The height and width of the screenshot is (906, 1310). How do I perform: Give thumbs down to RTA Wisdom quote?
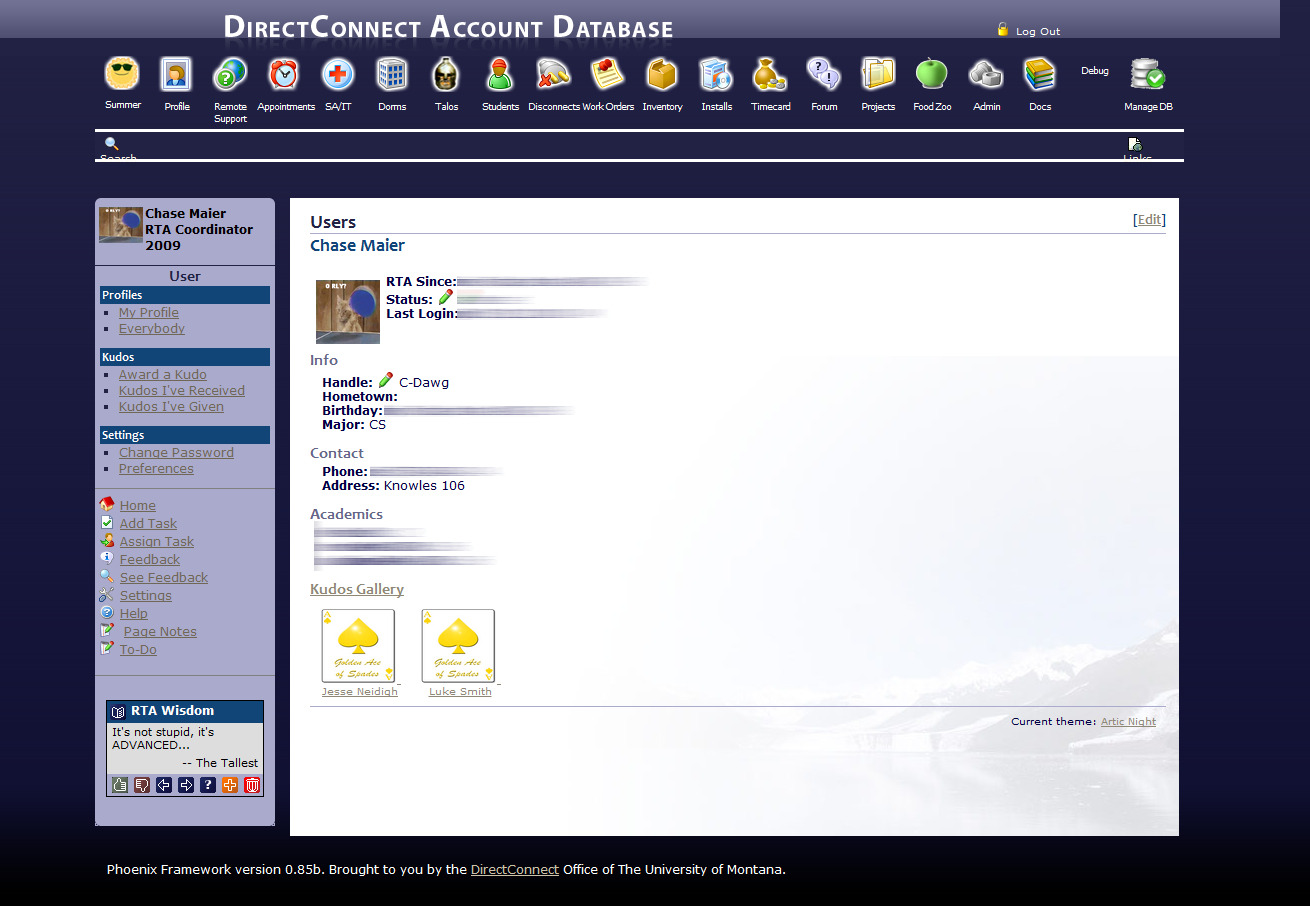(142, 785)
